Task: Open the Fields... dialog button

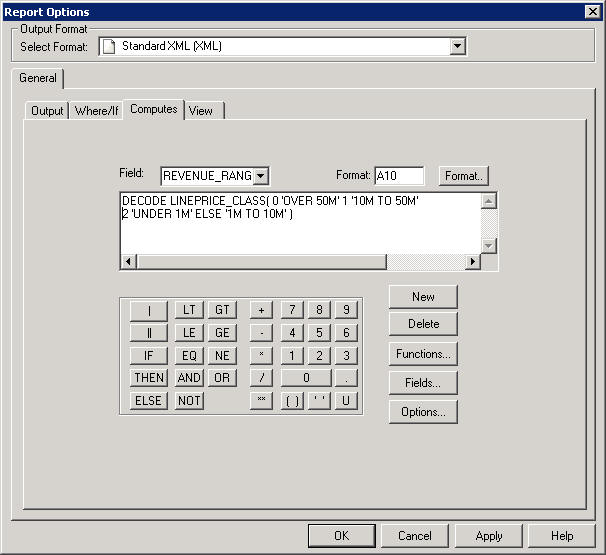Action: 423,383
